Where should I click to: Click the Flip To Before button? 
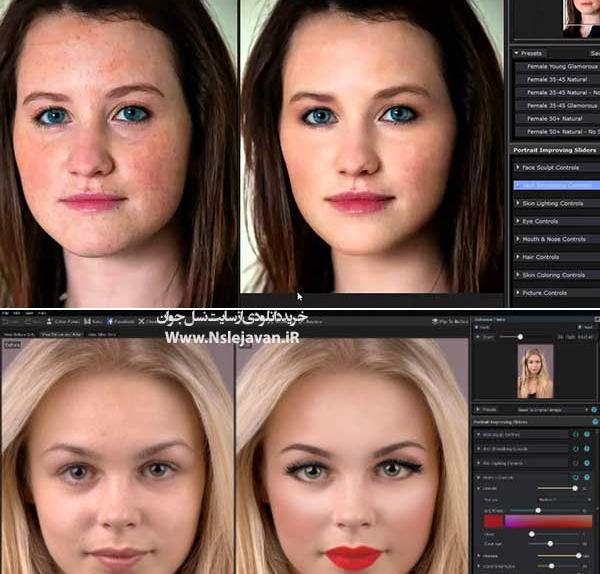450,322
